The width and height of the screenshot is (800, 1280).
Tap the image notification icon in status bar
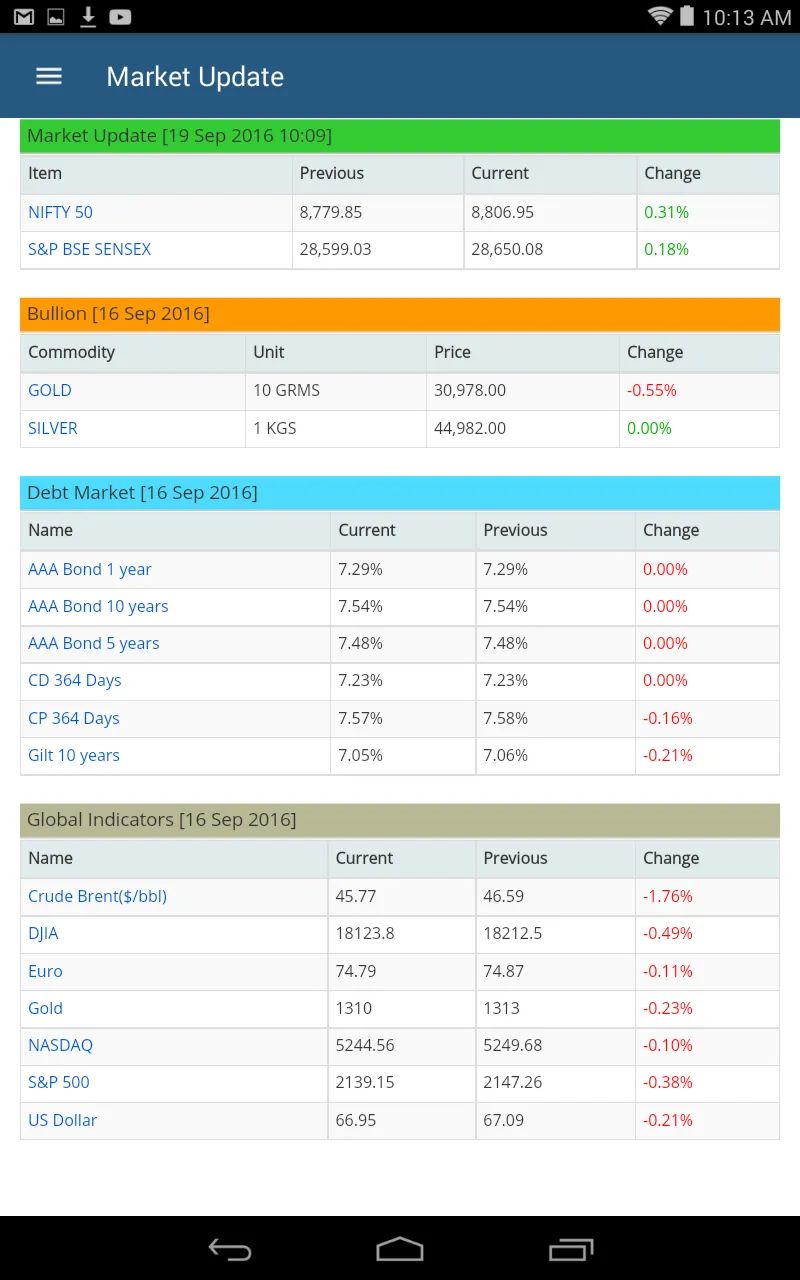point(56,17)
